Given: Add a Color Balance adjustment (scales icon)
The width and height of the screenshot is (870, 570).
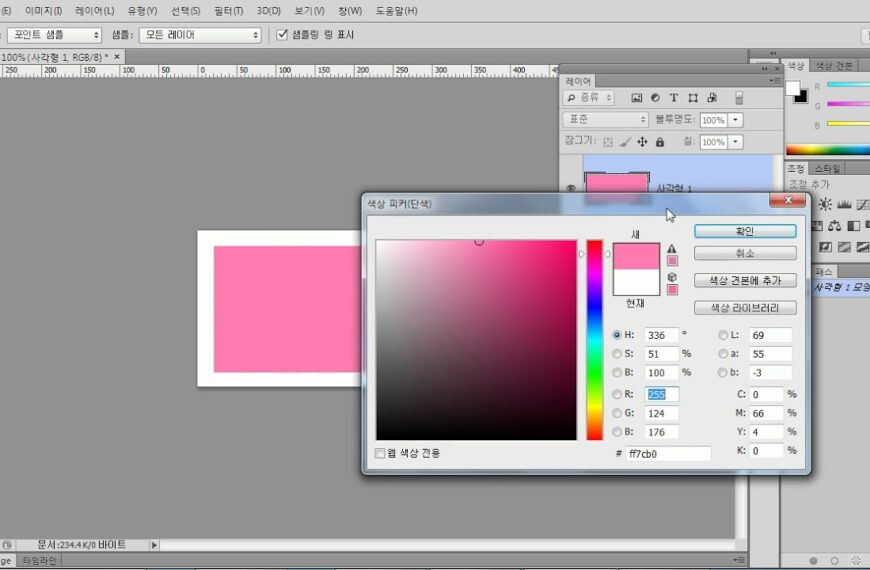Looking at the screenshot, I should point(834,226).
